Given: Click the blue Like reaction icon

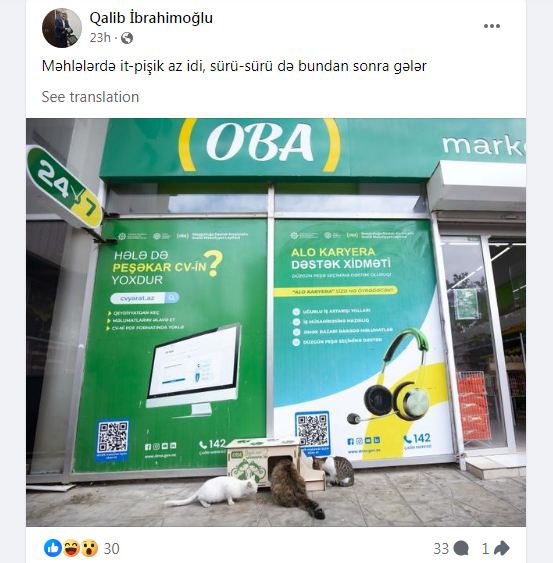Looking at the screenshot, I should point(53,548).
